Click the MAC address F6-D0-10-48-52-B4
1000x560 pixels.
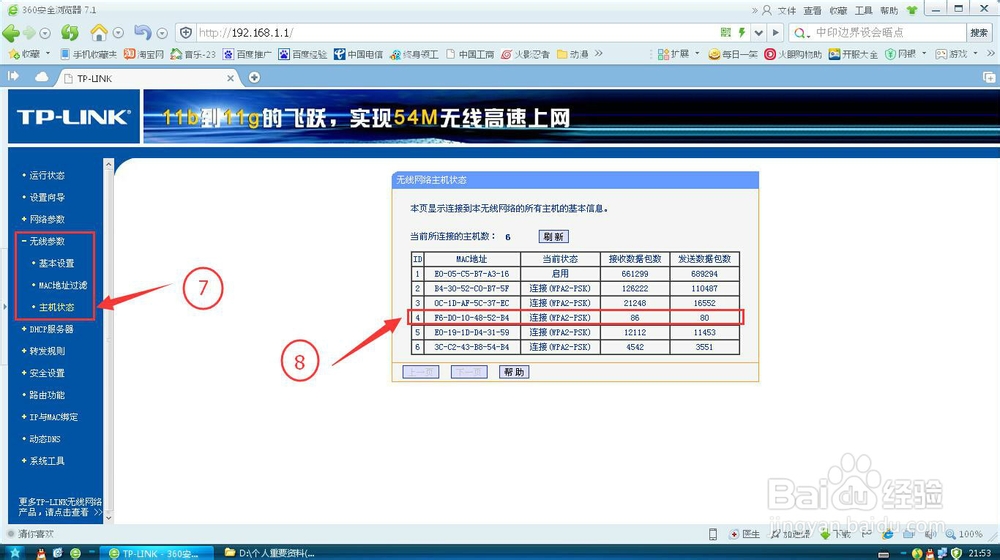point(471,318)
